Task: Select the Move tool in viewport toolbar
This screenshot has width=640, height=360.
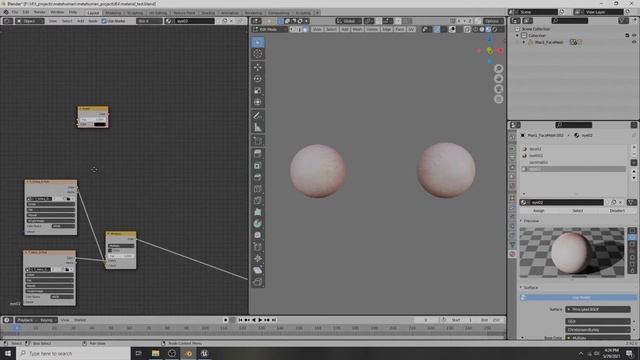Action: click(x=258, y=67)
